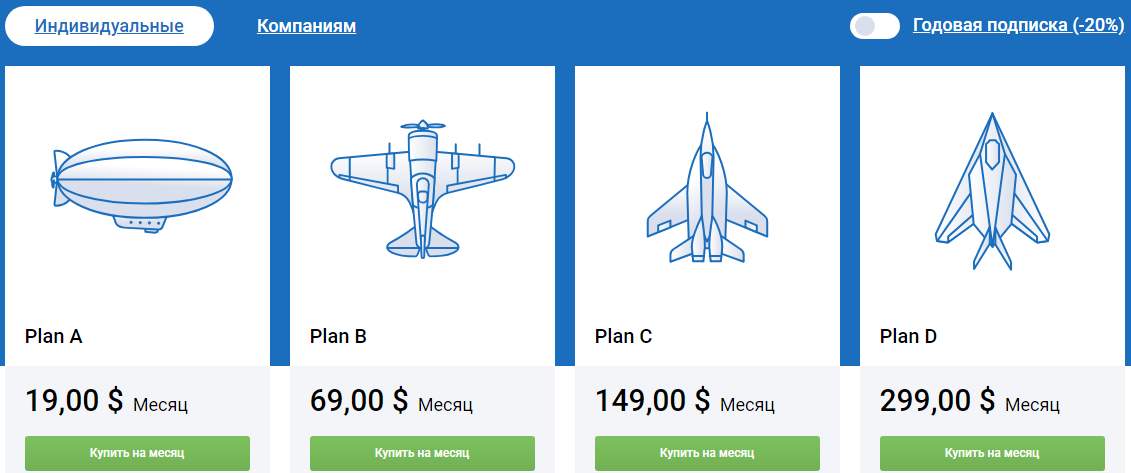This screenshot has height=473, width=1131.
Task: Click the 69,00 $ monthly price
Action: (x=359, y=400)
